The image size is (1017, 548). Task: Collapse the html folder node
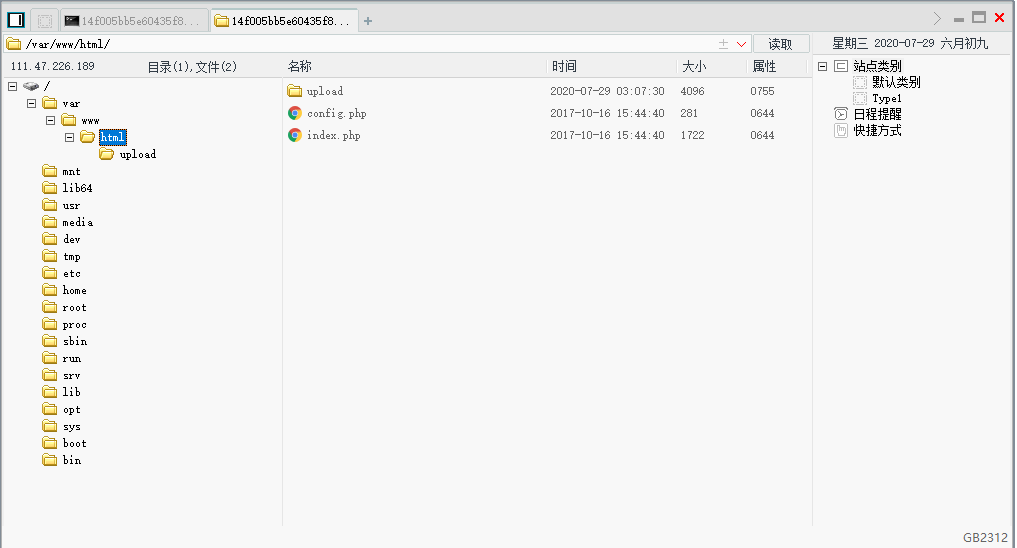pyautogui.click(x=69, y=137)
